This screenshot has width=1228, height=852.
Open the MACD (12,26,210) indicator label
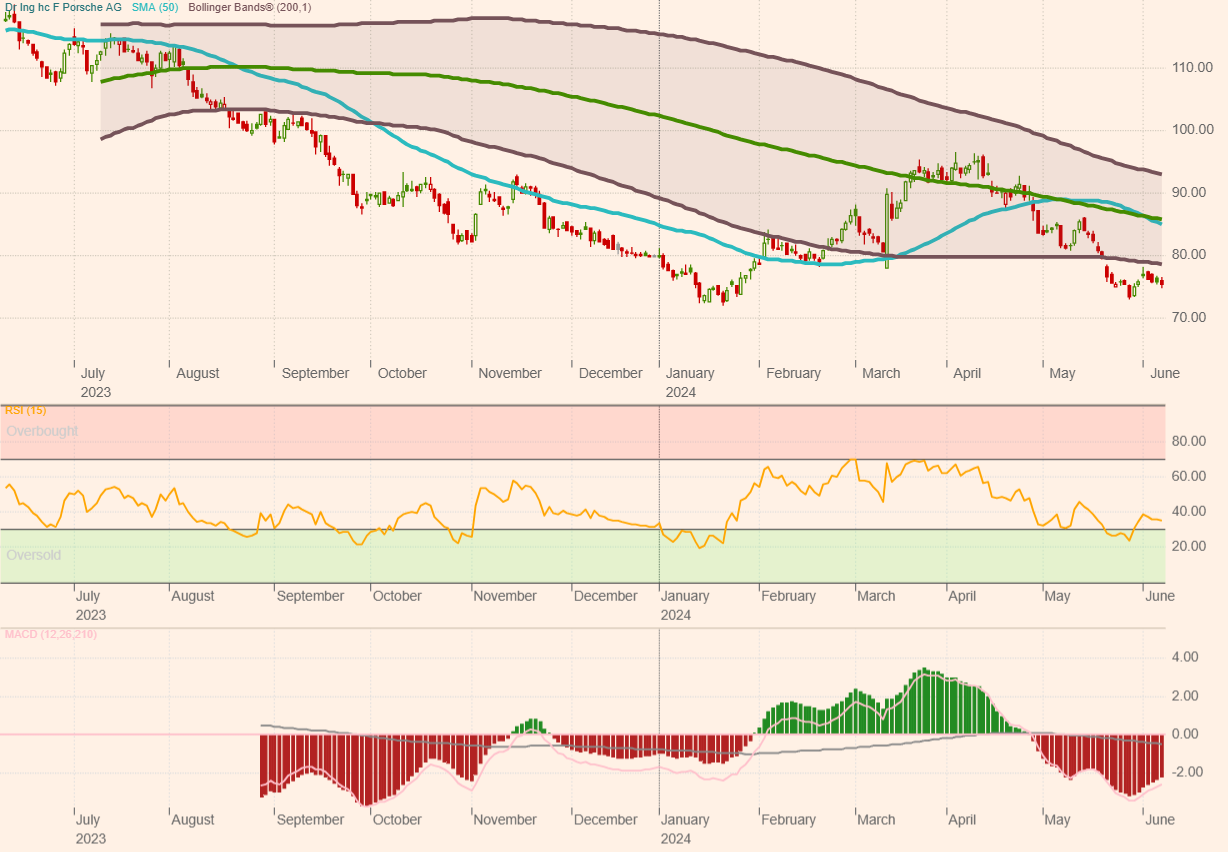50,634
